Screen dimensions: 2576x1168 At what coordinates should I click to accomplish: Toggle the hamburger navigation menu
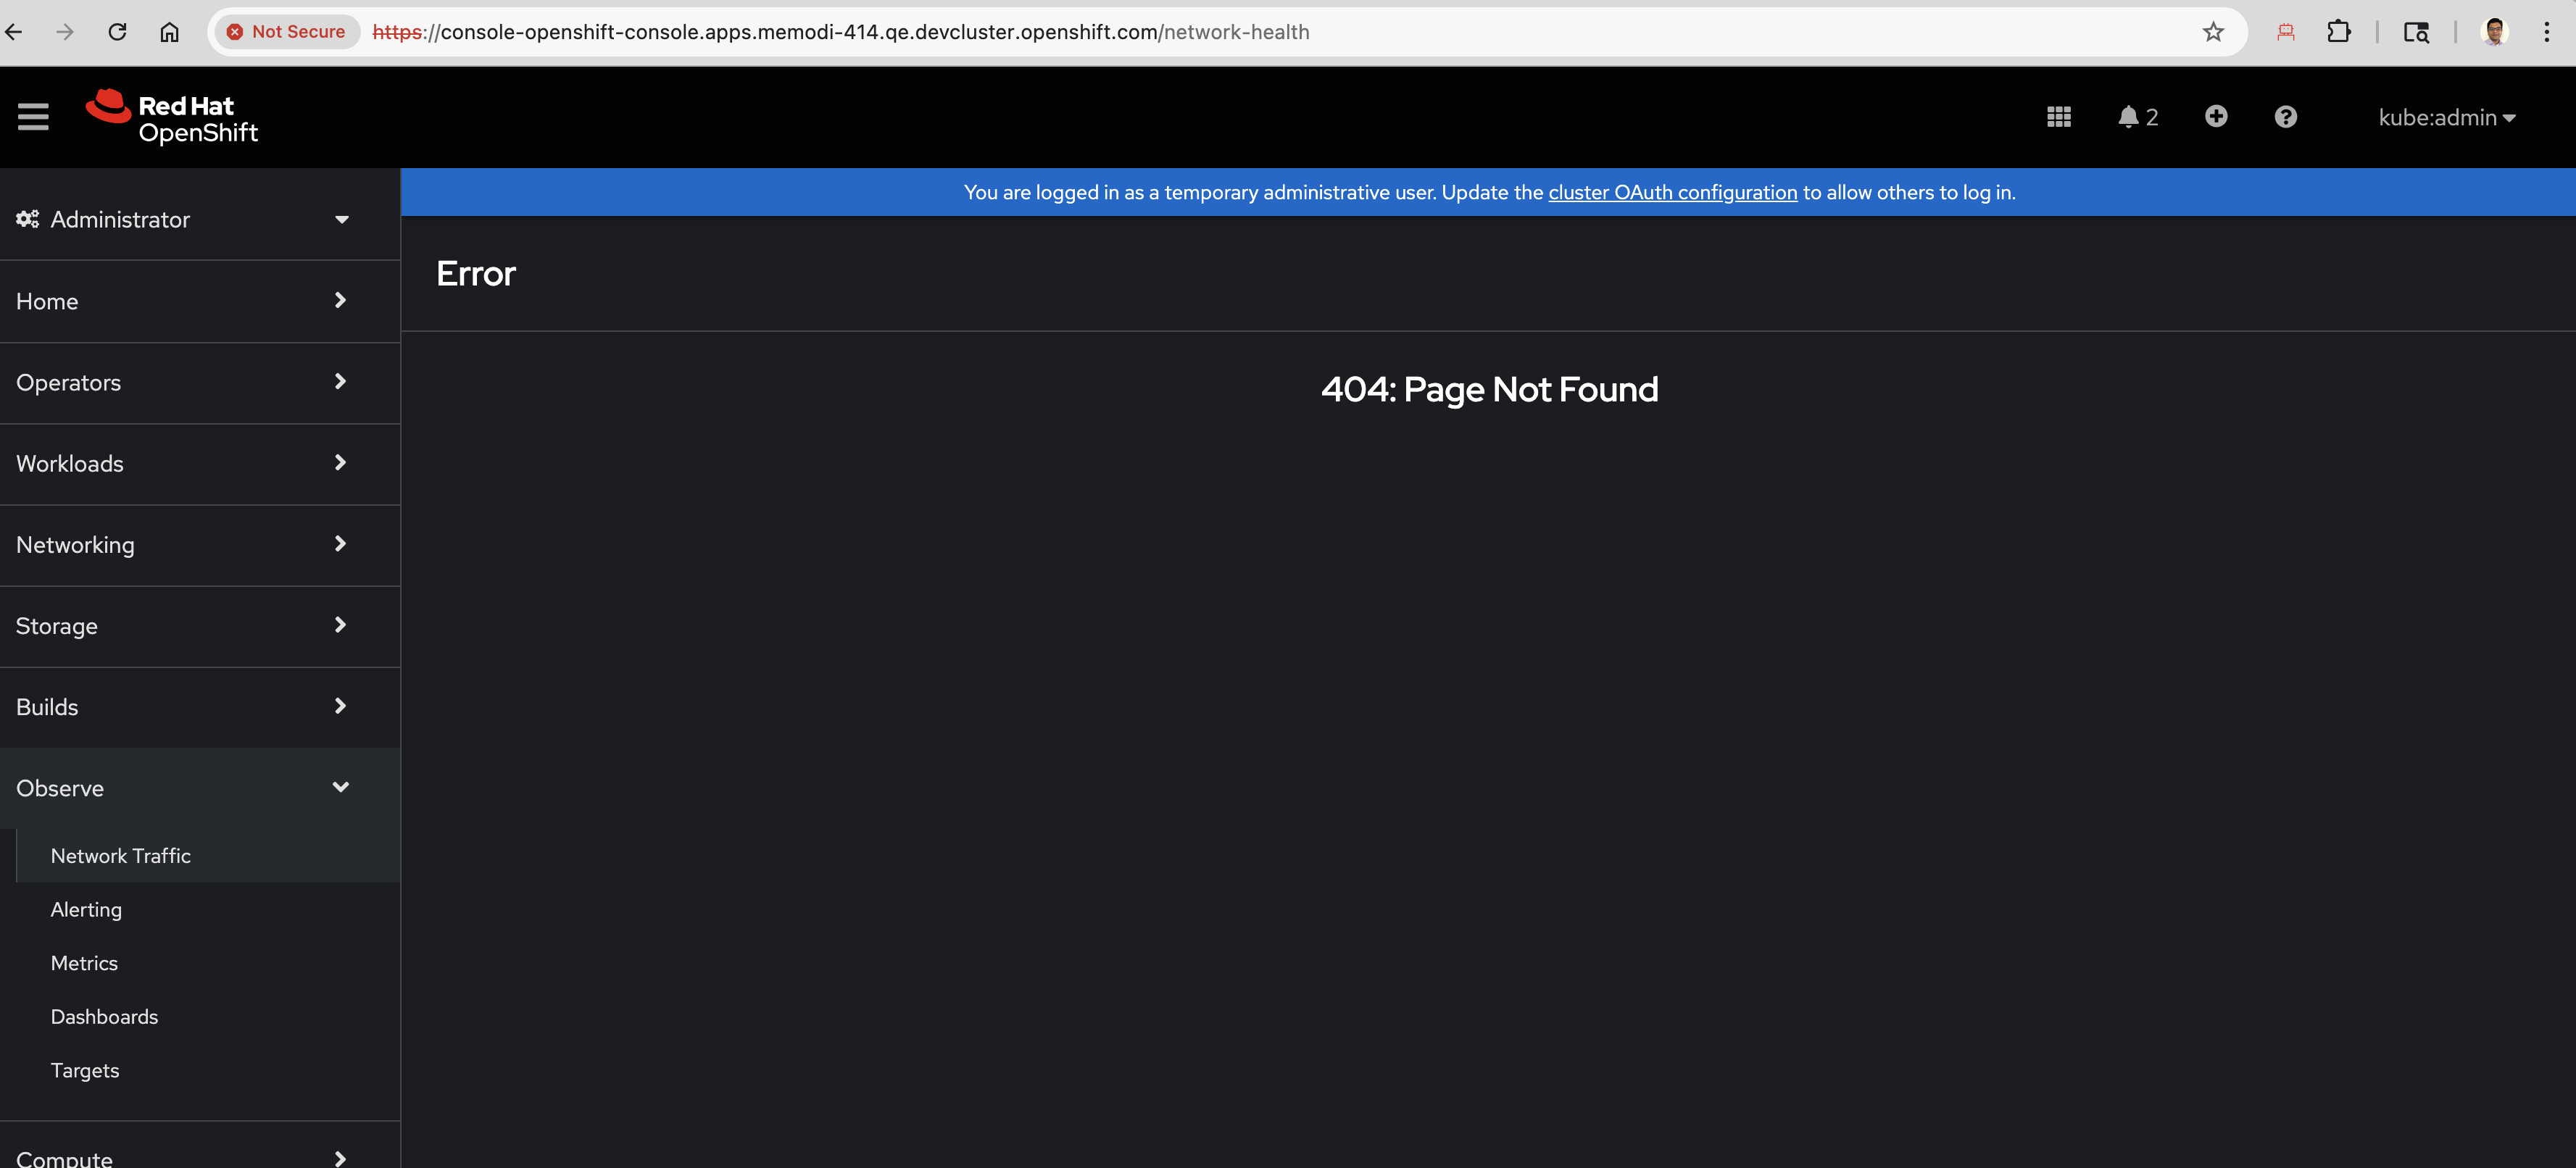[x=33, y=117]
